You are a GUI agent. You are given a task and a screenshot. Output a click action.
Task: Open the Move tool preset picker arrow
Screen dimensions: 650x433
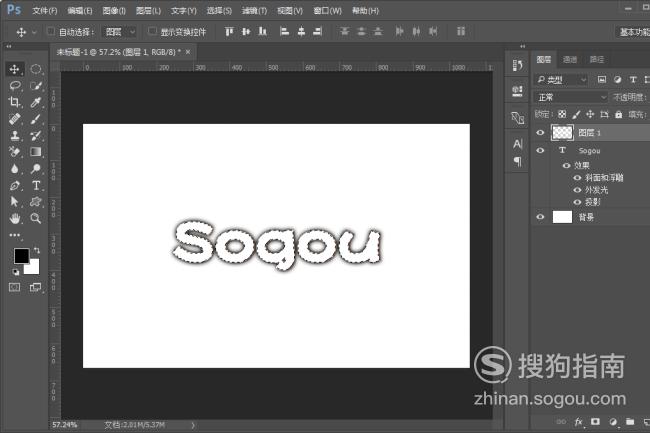[x=34, y=32]
